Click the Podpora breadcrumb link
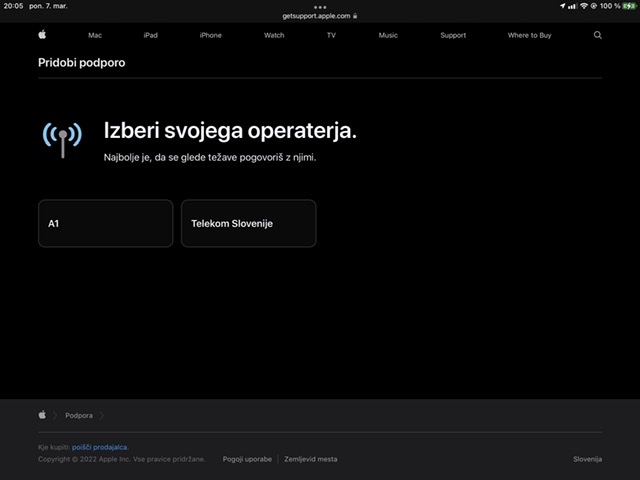 (x=79, y=416)
